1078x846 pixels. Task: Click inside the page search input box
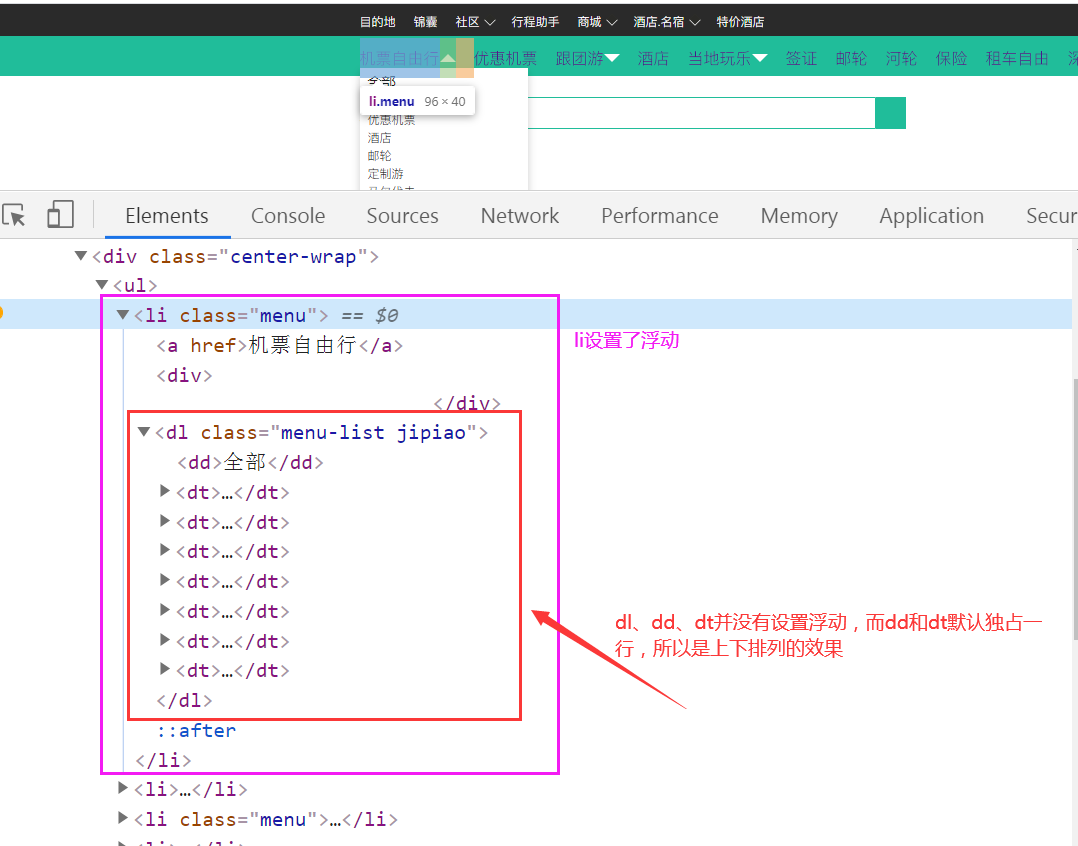[701, 113]
